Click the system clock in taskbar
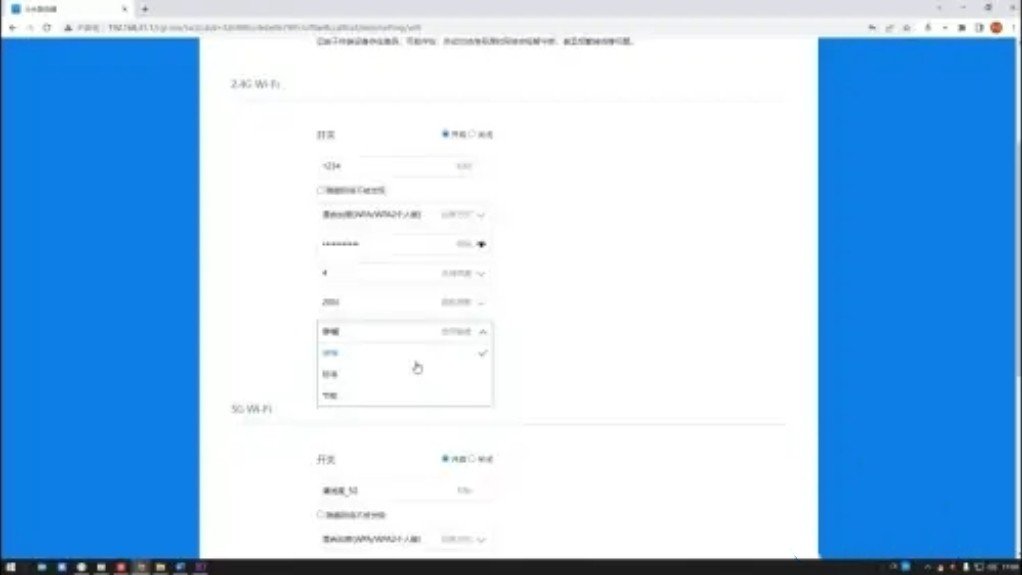The width and height of the screenshot is (1022, 575). click(1010, 567)
